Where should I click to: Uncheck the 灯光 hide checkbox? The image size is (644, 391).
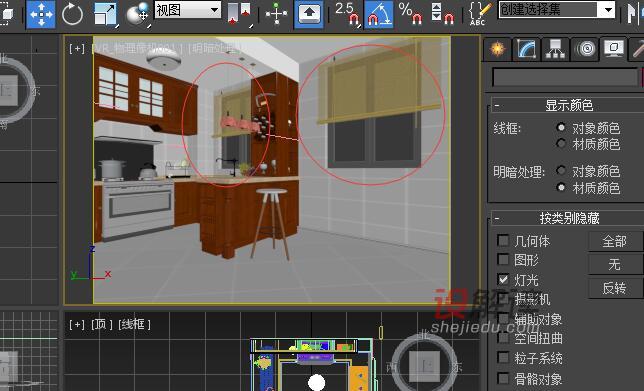(503, 279)
